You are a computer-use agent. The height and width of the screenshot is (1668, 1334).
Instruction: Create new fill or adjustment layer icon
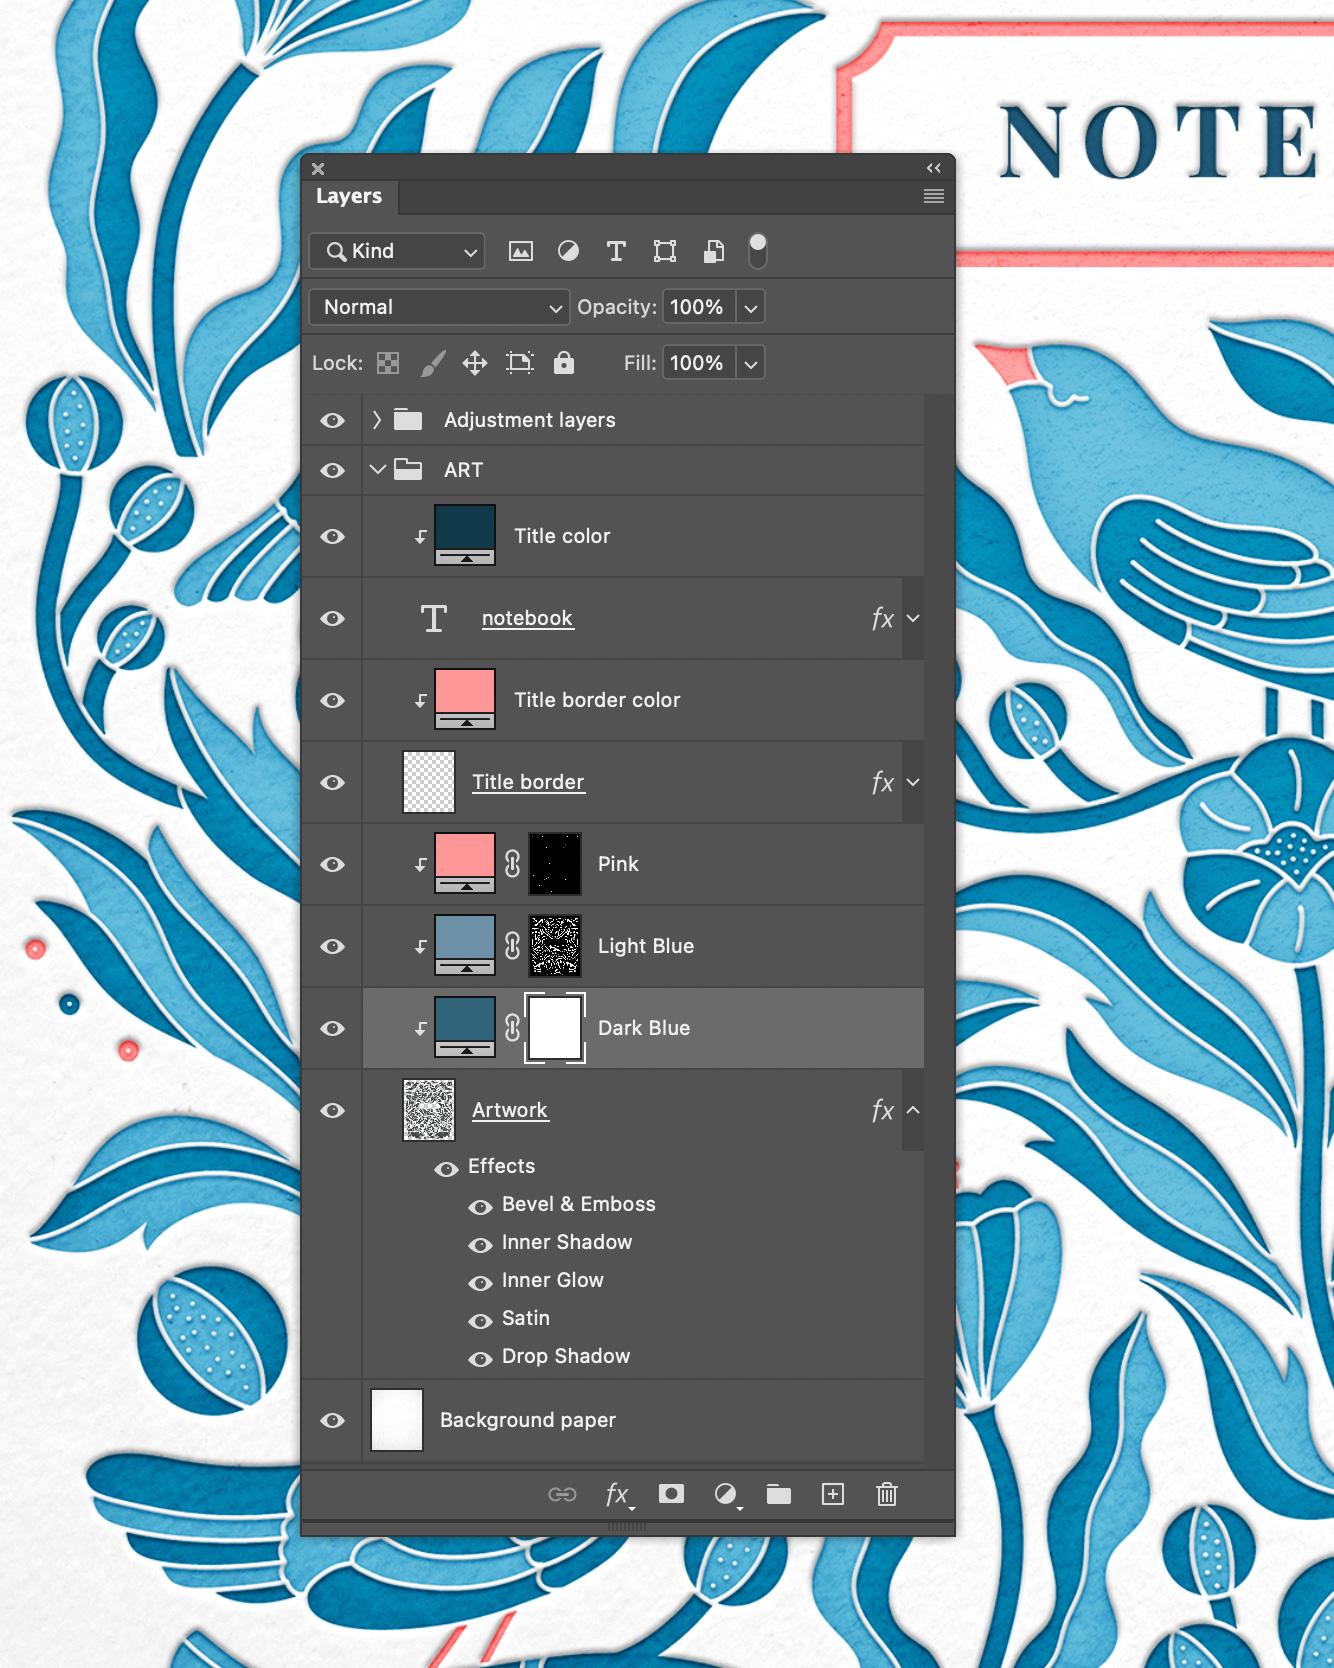click(726, 1494)
